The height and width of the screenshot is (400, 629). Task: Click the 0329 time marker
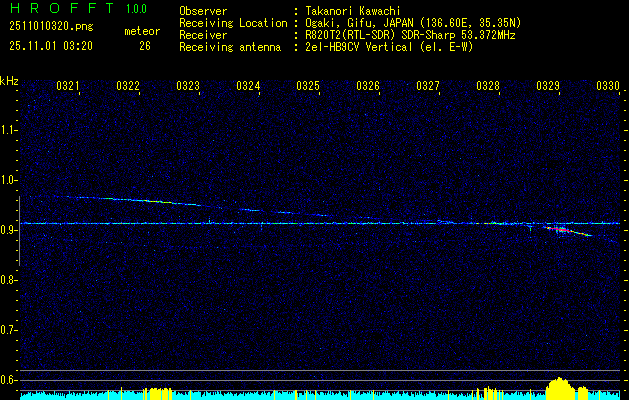pos(548,87)
